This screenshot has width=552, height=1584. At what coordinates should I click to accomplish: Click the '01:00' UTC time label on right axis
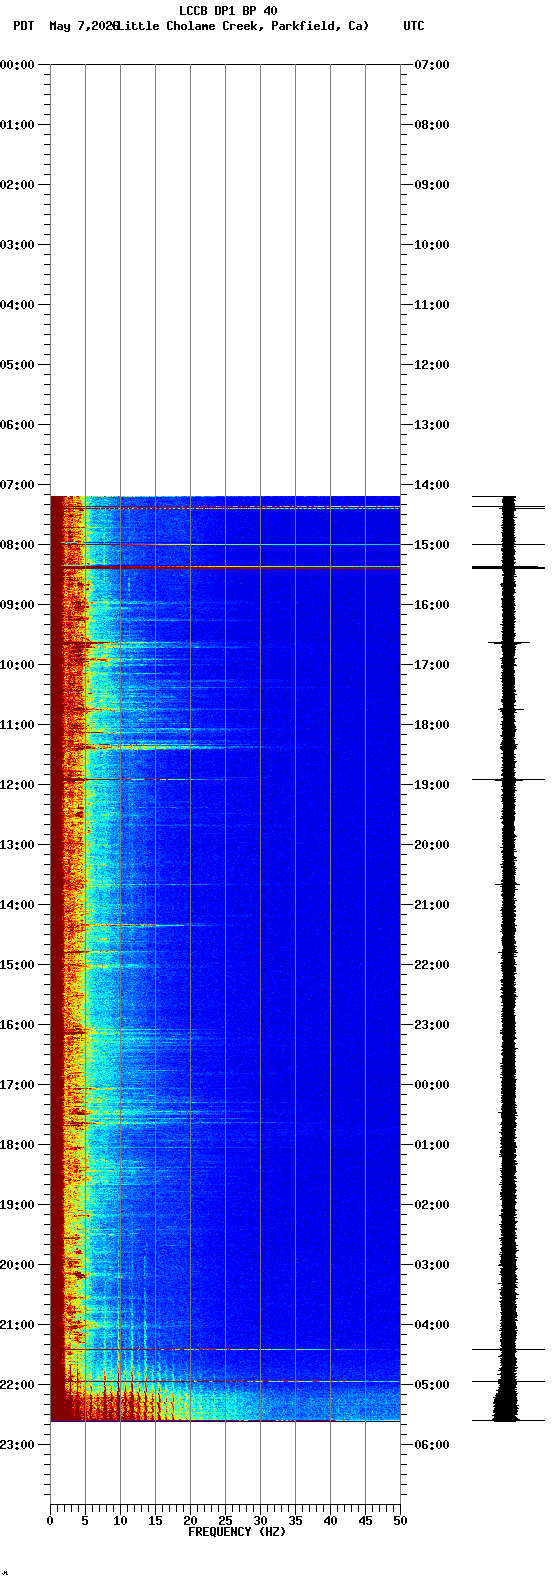click(432, 1145)
